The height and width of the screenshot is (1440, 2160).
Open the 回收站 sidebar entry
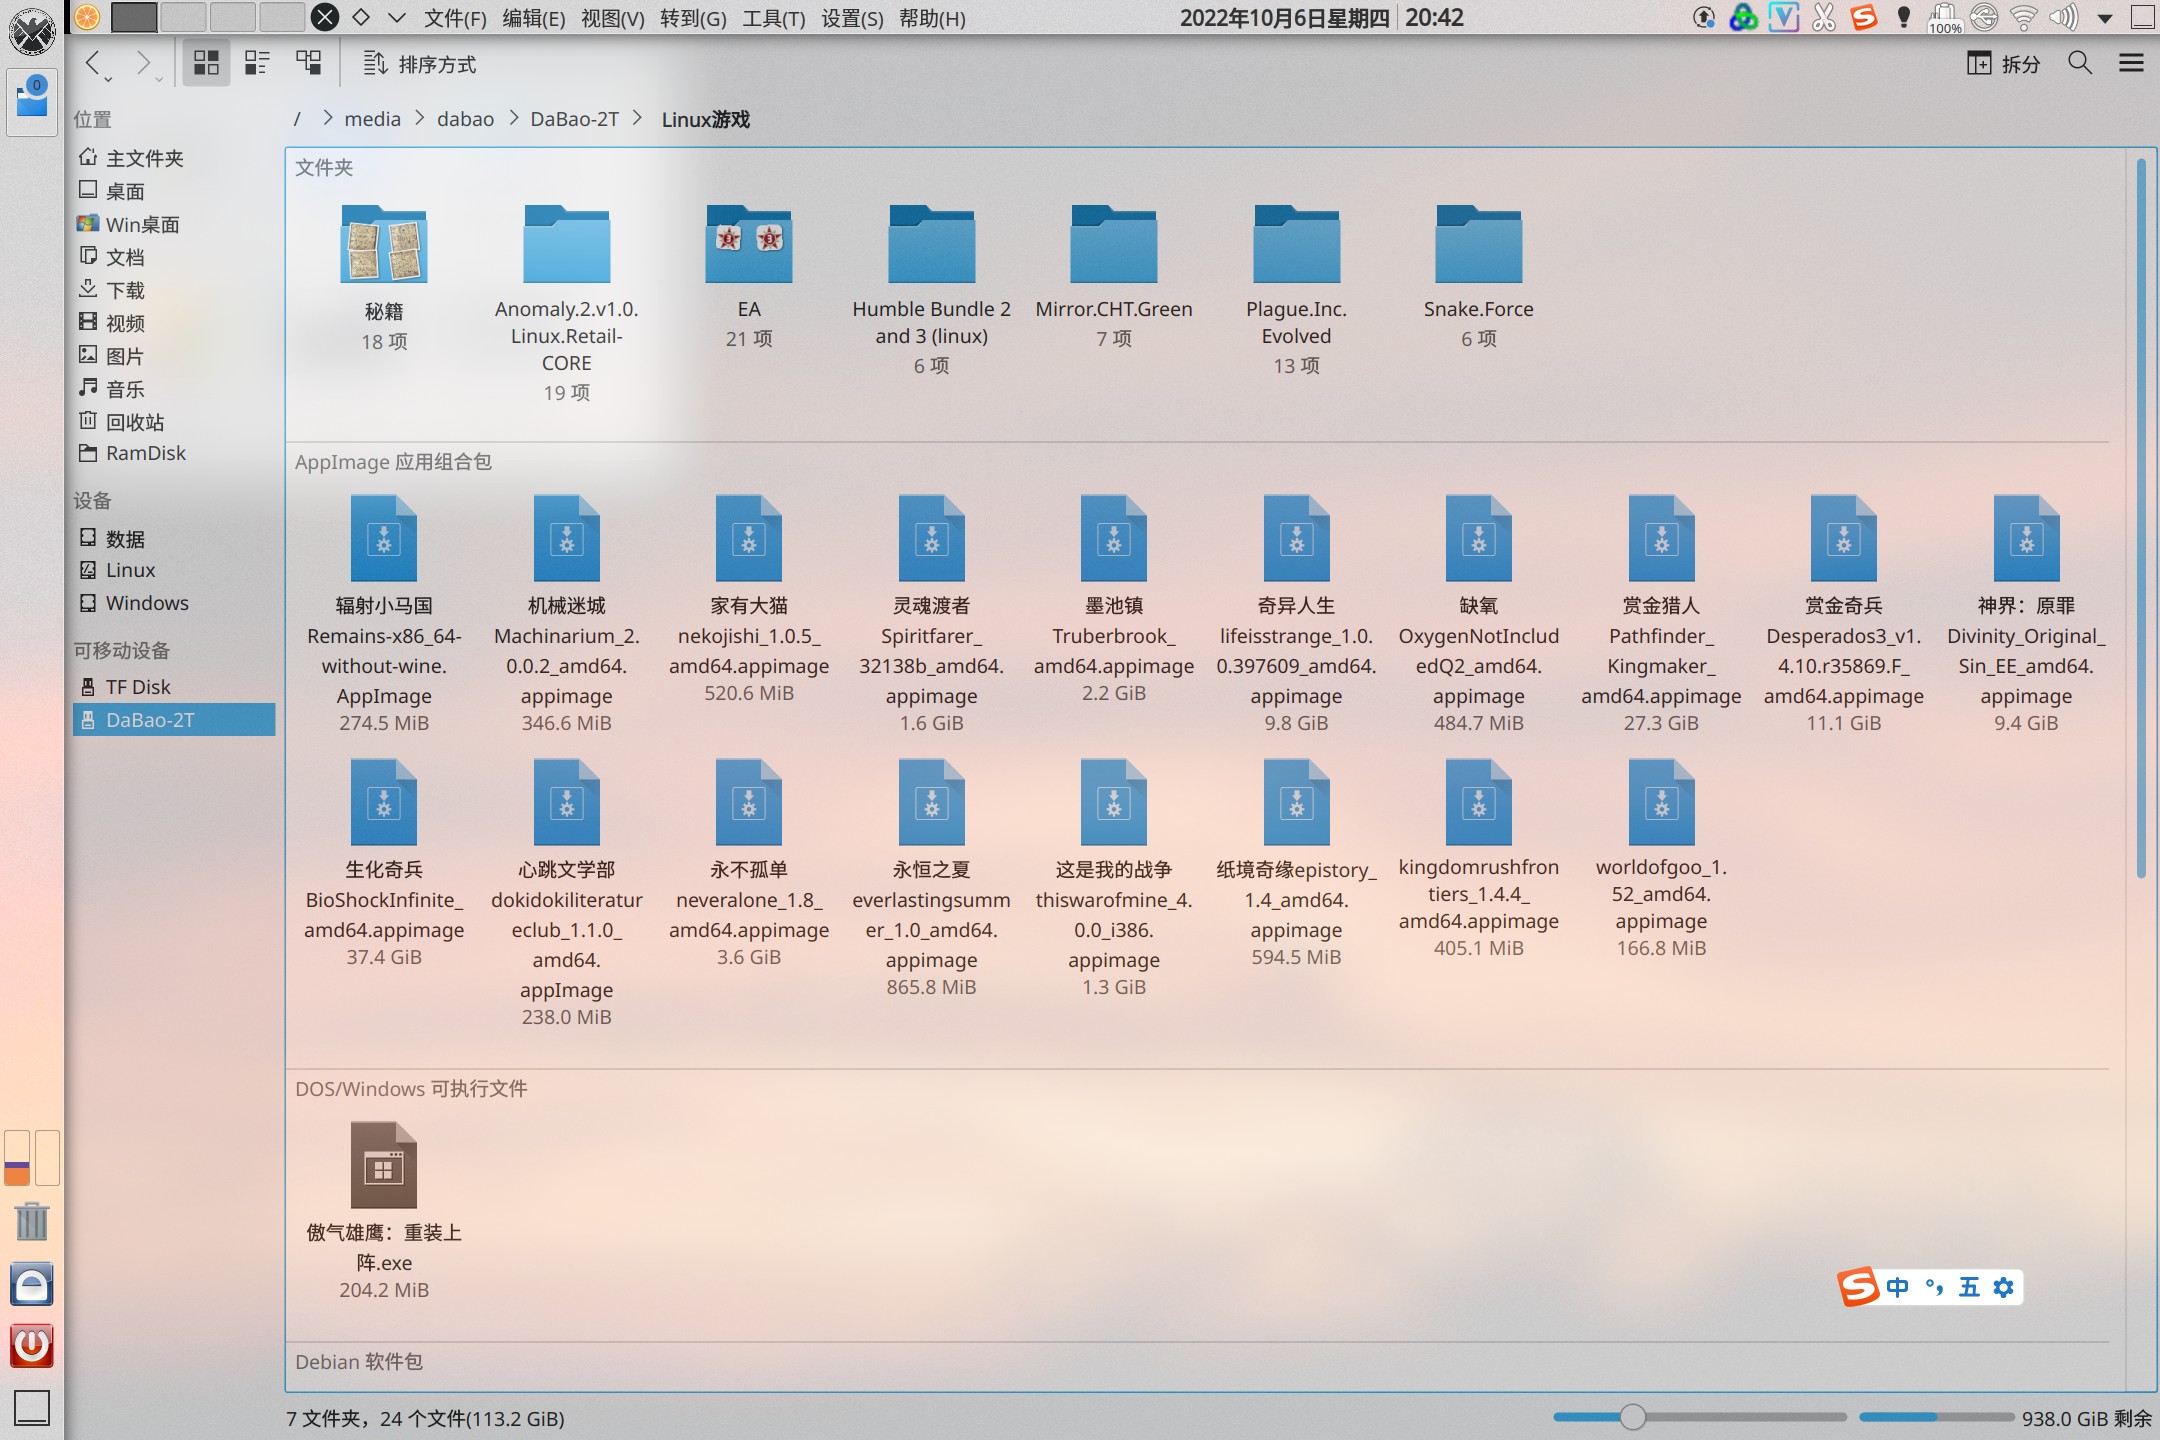pos(138,421)
